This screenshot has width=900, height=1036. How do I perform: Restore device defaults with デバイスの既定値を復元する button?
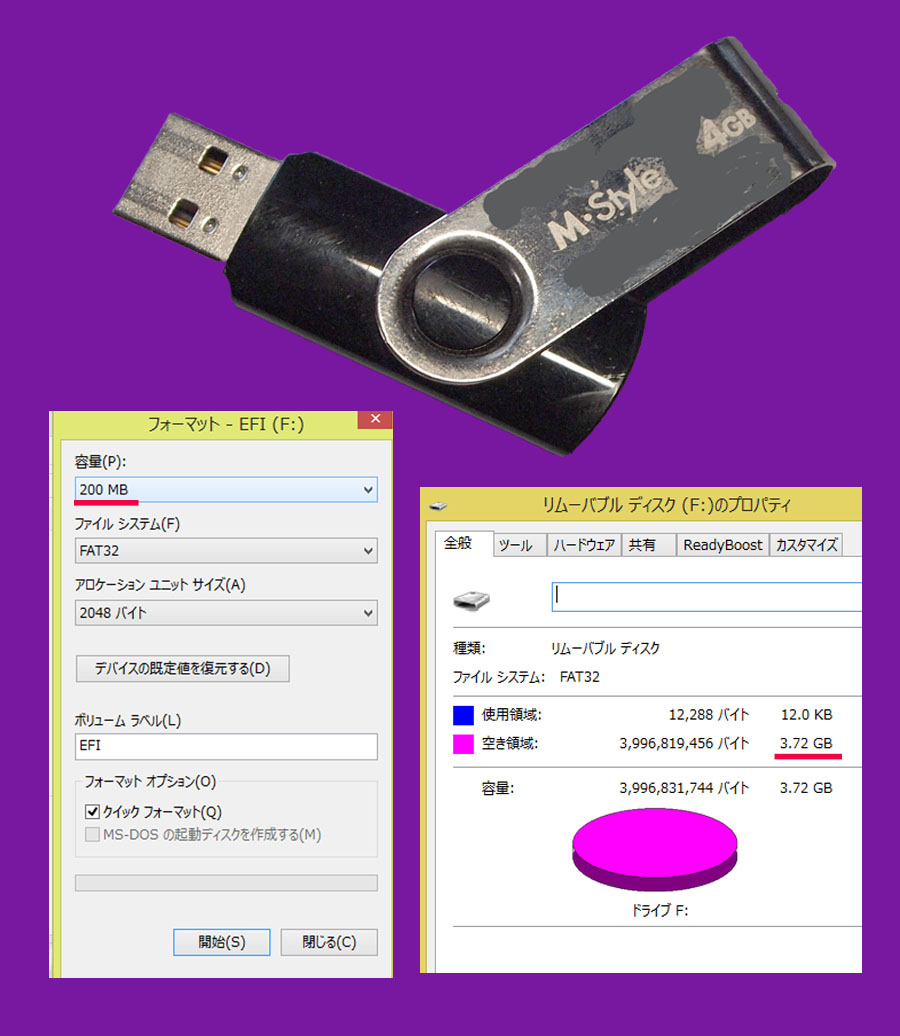coord(182,669)
